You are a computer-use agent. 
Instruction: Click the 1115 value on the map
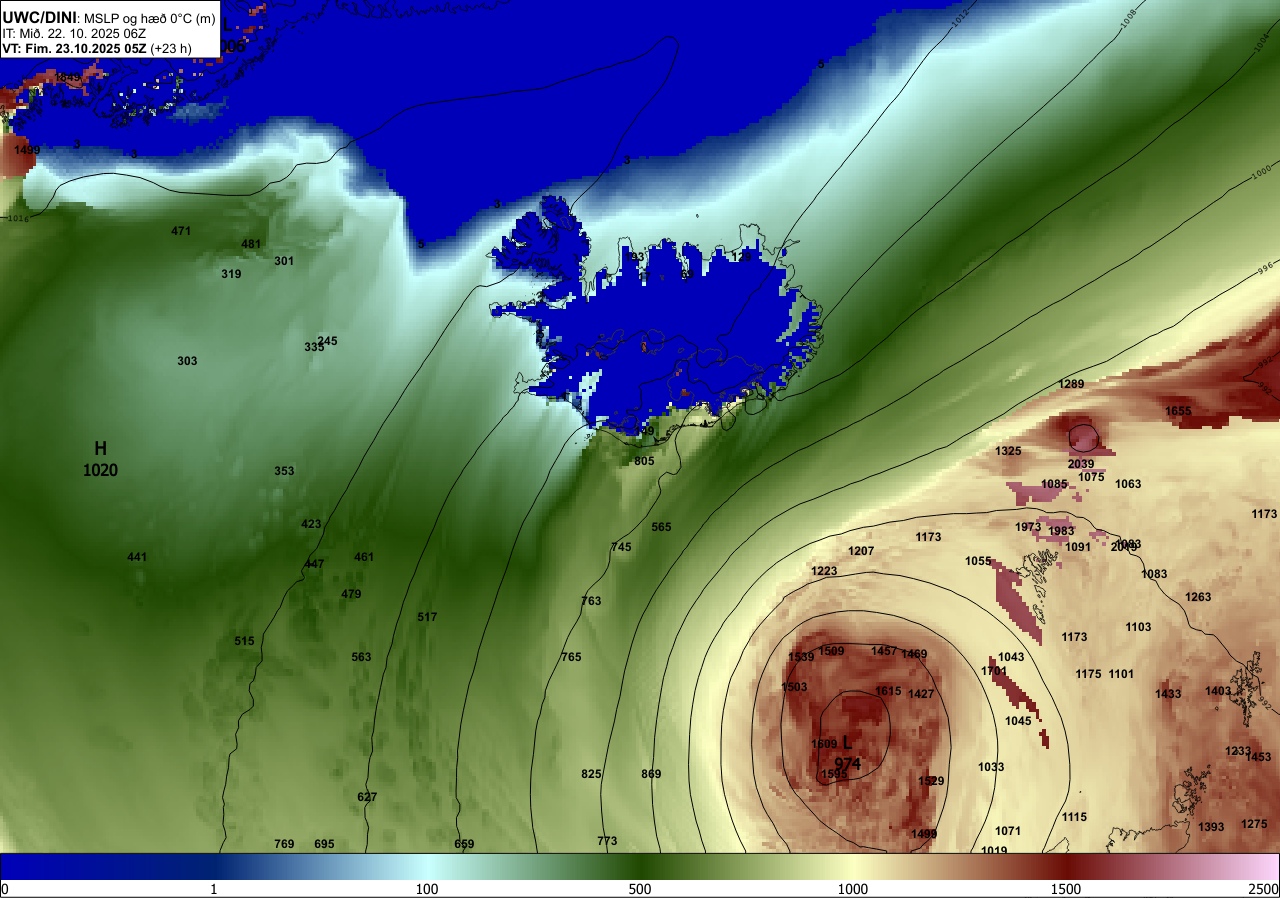pos(1074,817)
